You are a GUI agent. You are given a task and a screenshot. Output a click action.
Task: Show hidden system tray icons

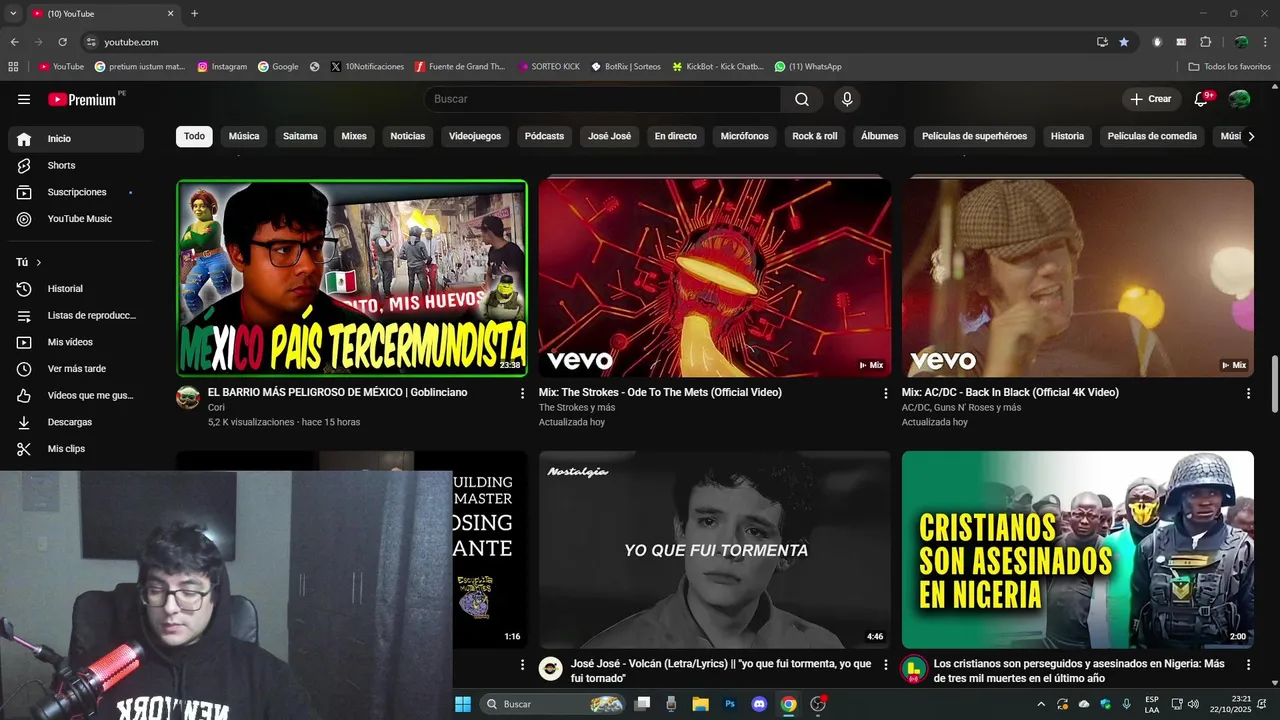coord(1041,704)
